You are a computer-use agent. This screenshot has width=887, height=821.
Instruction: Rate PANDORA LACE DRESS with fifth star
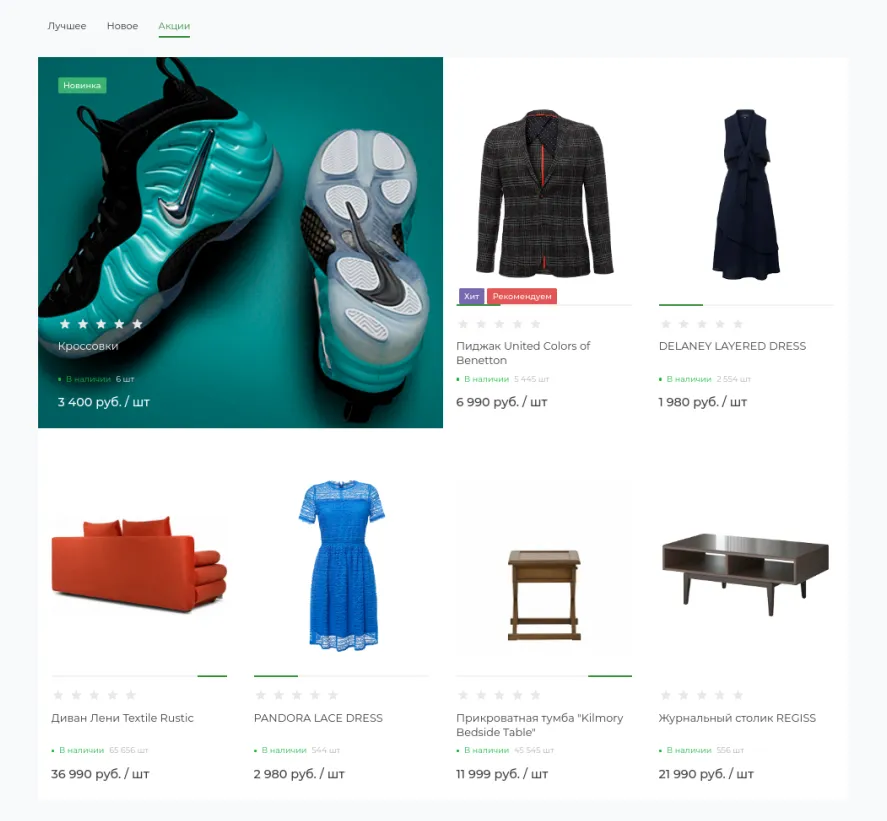click(x=333, y=695)
